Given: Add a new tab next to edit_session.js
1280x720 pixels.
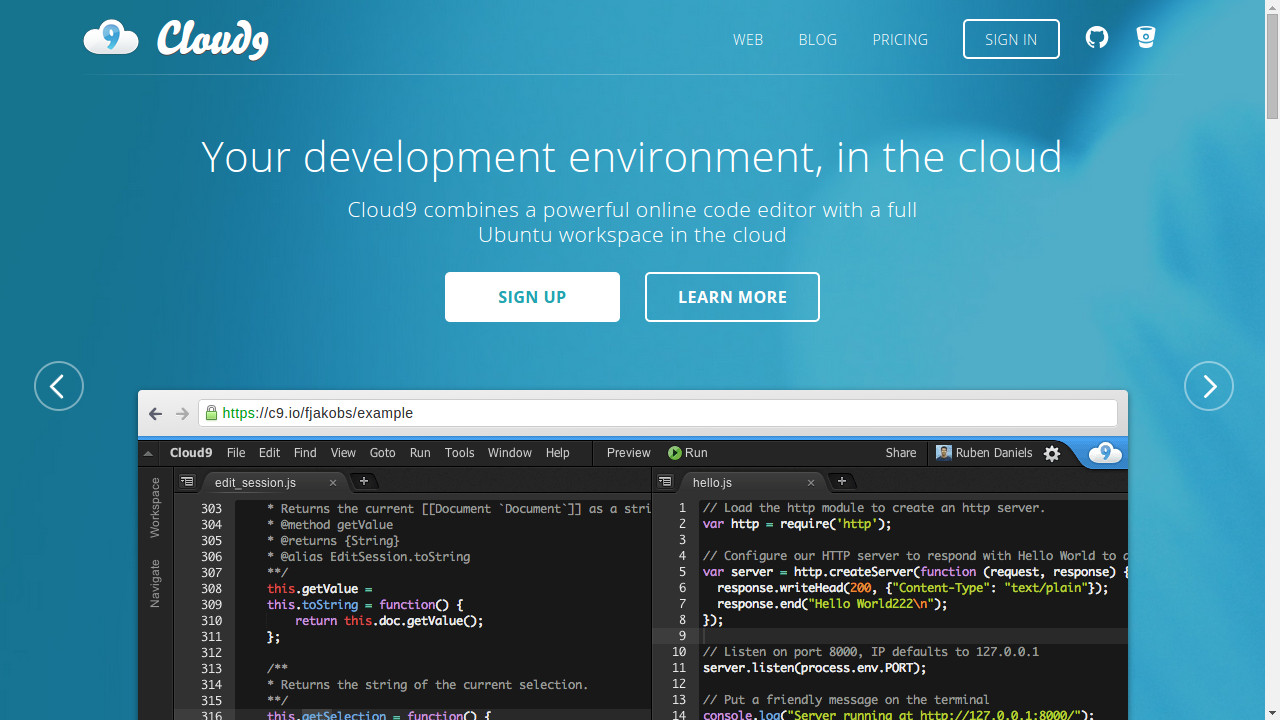Looking at the screenshot, I should click(x=364, y=482).
